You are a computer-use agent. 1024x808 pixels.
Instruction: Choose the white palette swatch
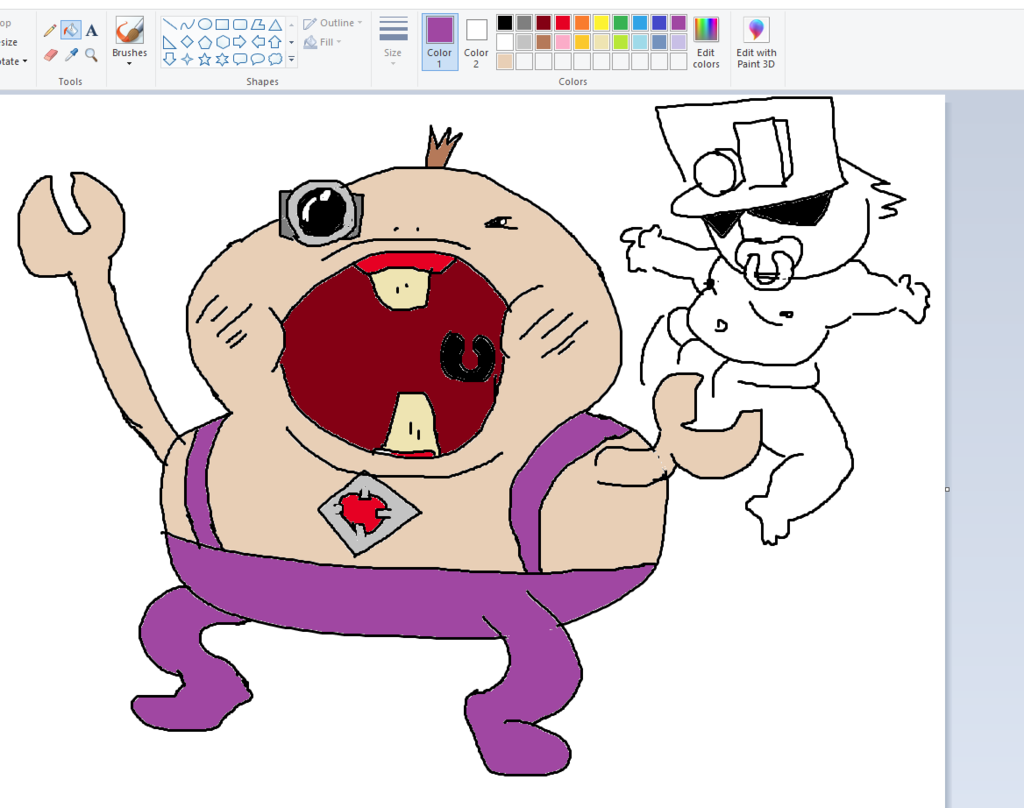tap(505, 42)
